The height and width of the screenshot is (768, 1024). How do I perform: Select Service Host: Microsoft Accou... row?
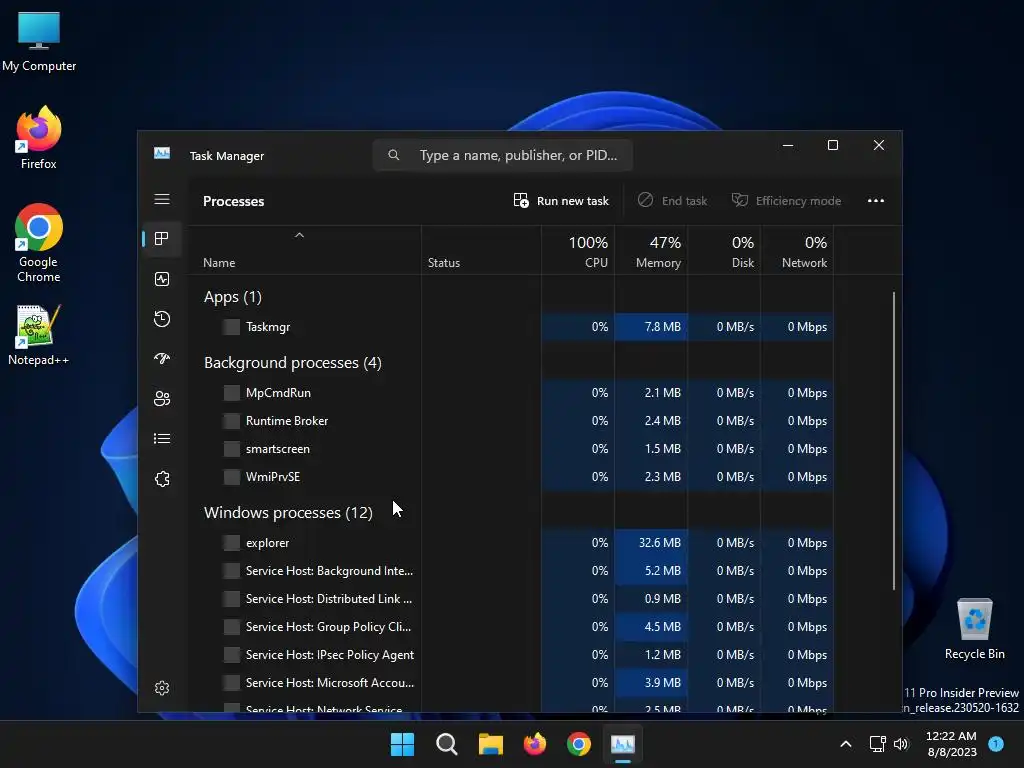point(511,683)
